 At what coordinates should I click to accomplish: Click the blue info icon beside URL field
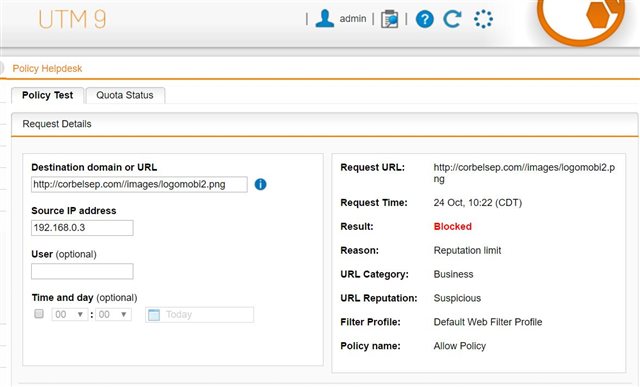pos(260,185)
